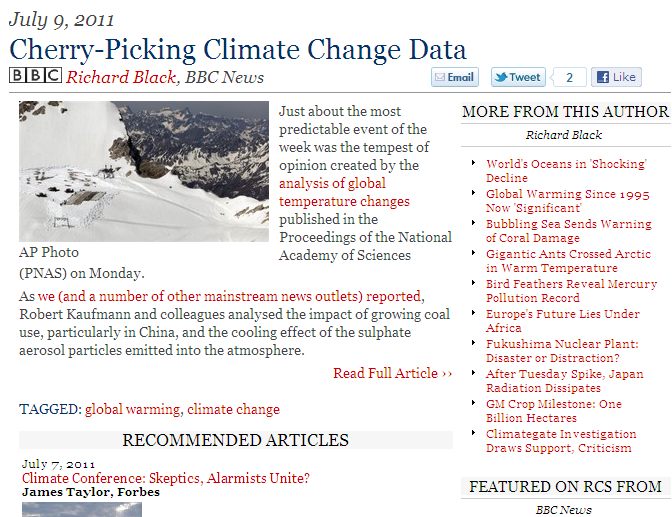This screenshot has height=517, width=672.
Task: Click Read Full Article link
Action: (393, 373)
